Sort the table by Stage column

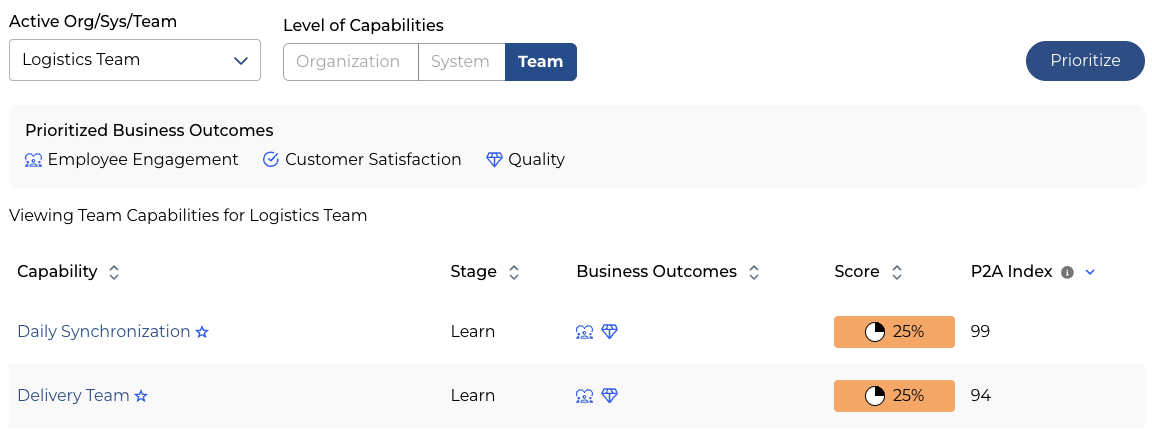(x=514, y=272)
